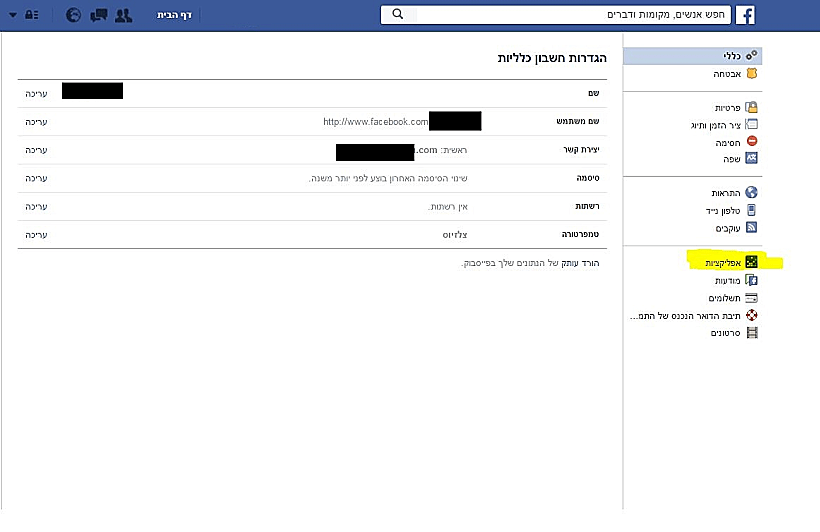Open התראות notifications settings
Viewport: 820px width, 532px height.
[x=726, y=192]
